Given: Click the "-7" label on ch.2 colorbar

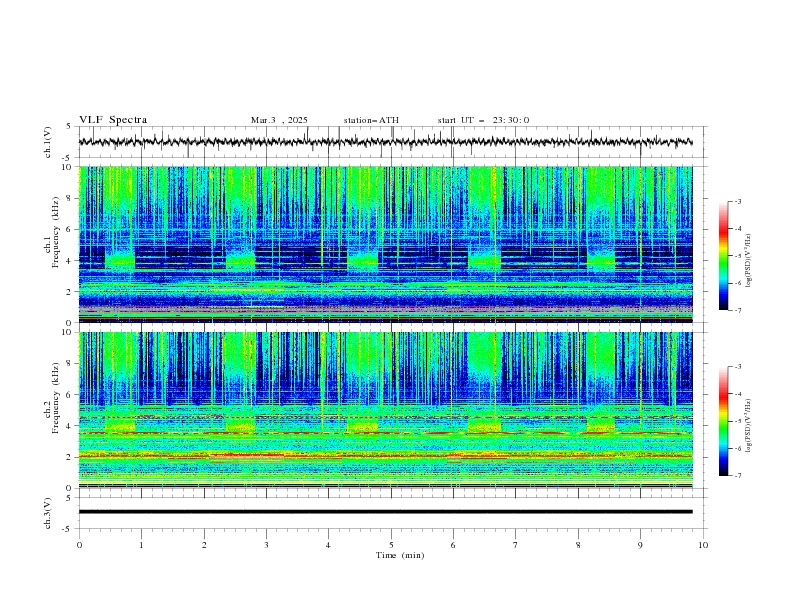Looking at the screenshot, I should click(738, 476).
